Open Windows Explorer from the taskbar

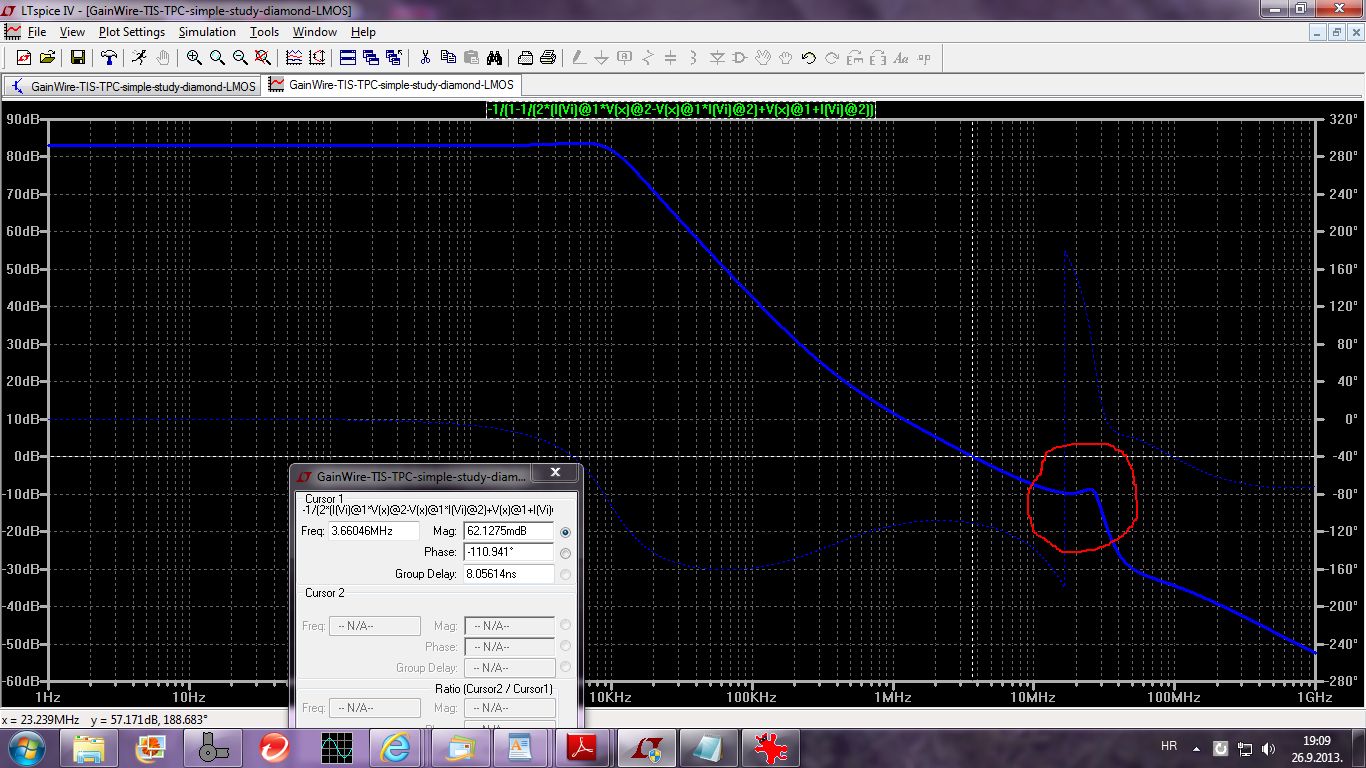88,747
